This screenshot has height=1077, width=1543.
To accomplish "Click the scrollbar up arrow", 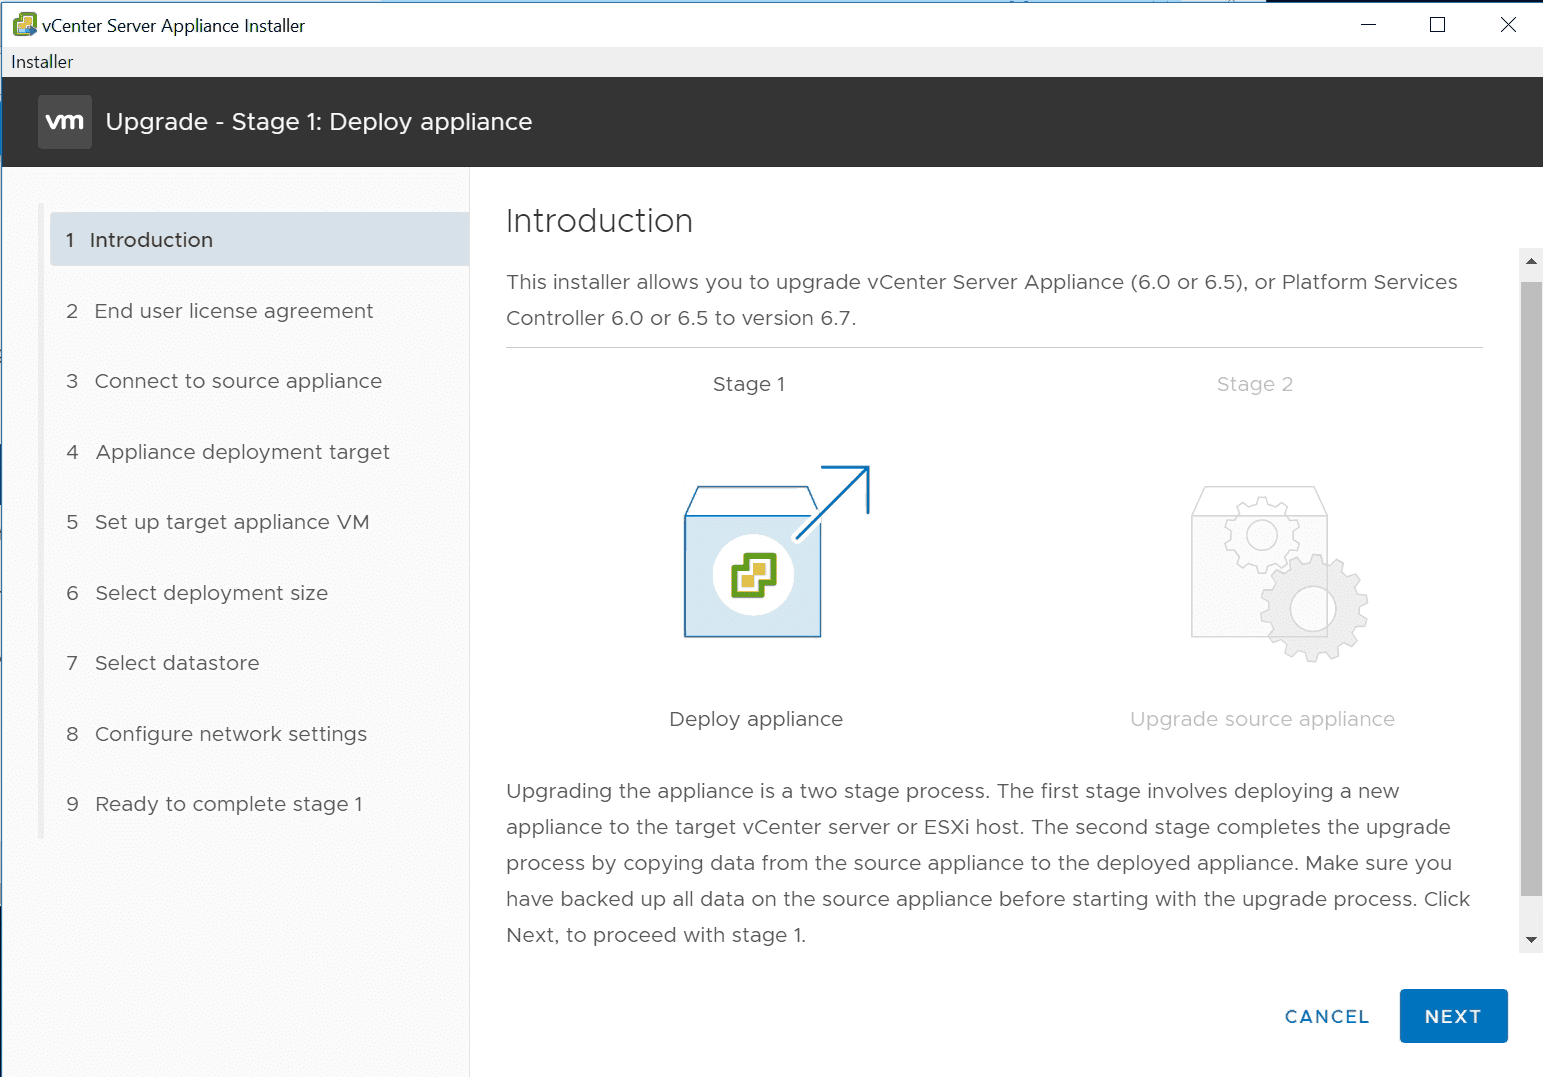I will point(1531,261).
